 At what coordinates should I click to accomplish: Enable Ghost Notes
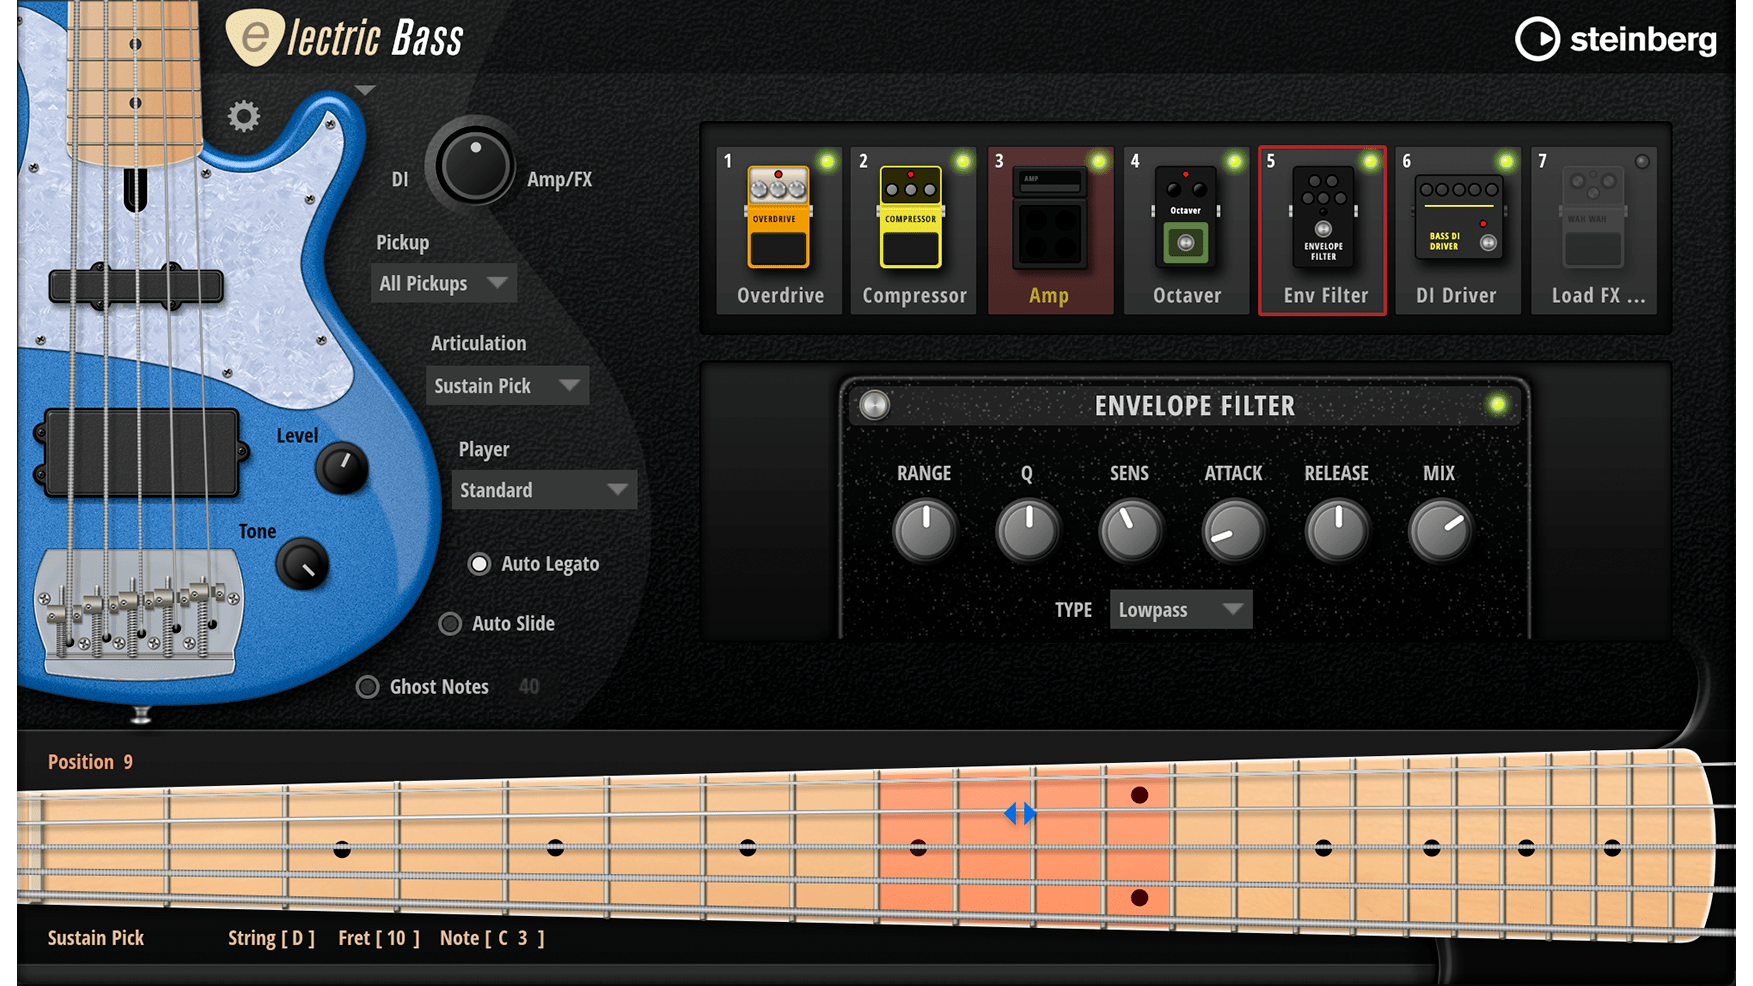pos(368,687)
